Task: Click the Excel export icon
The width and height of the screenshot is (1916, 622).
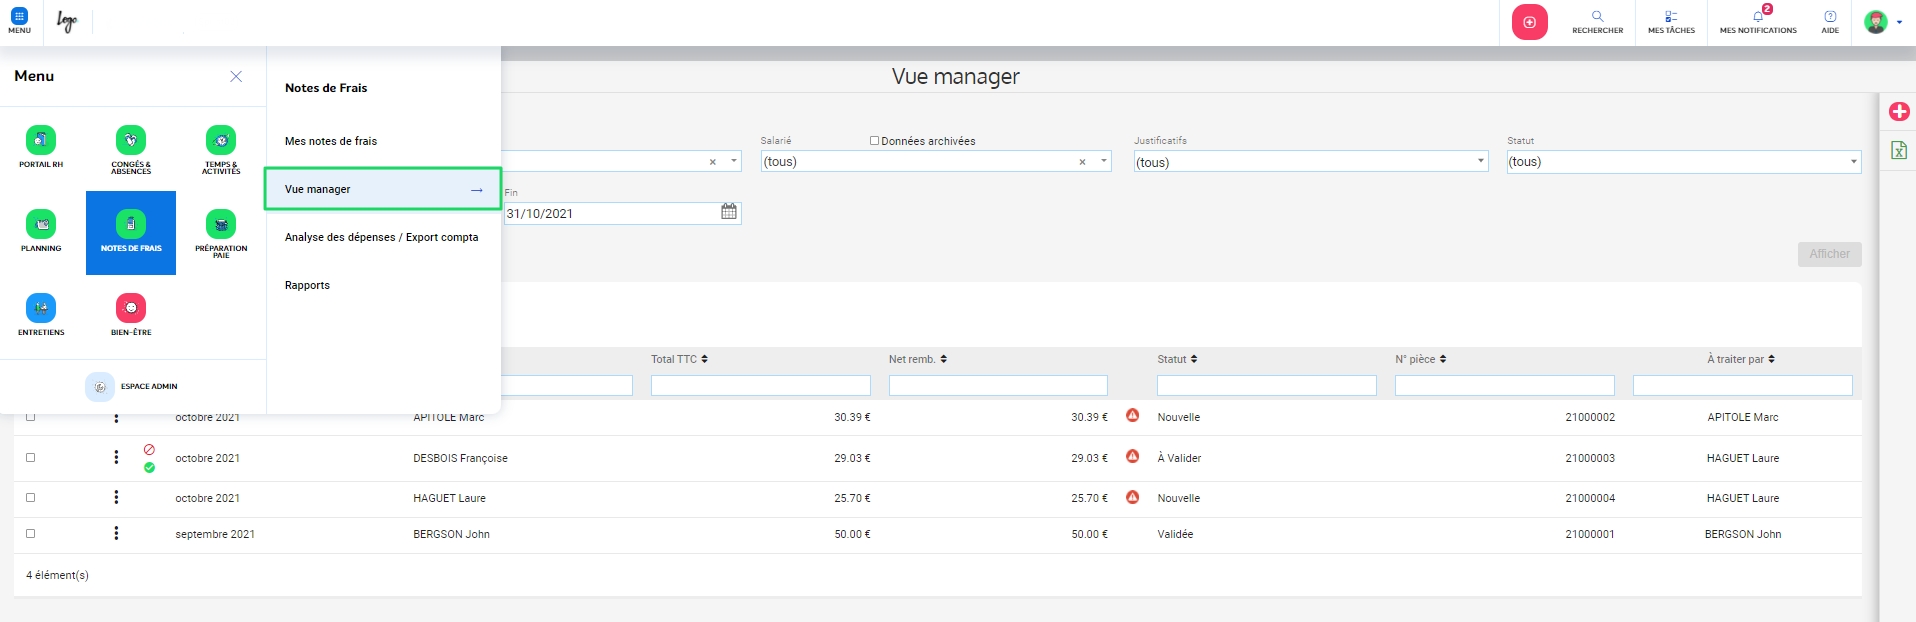Action: pos(1898,150)
